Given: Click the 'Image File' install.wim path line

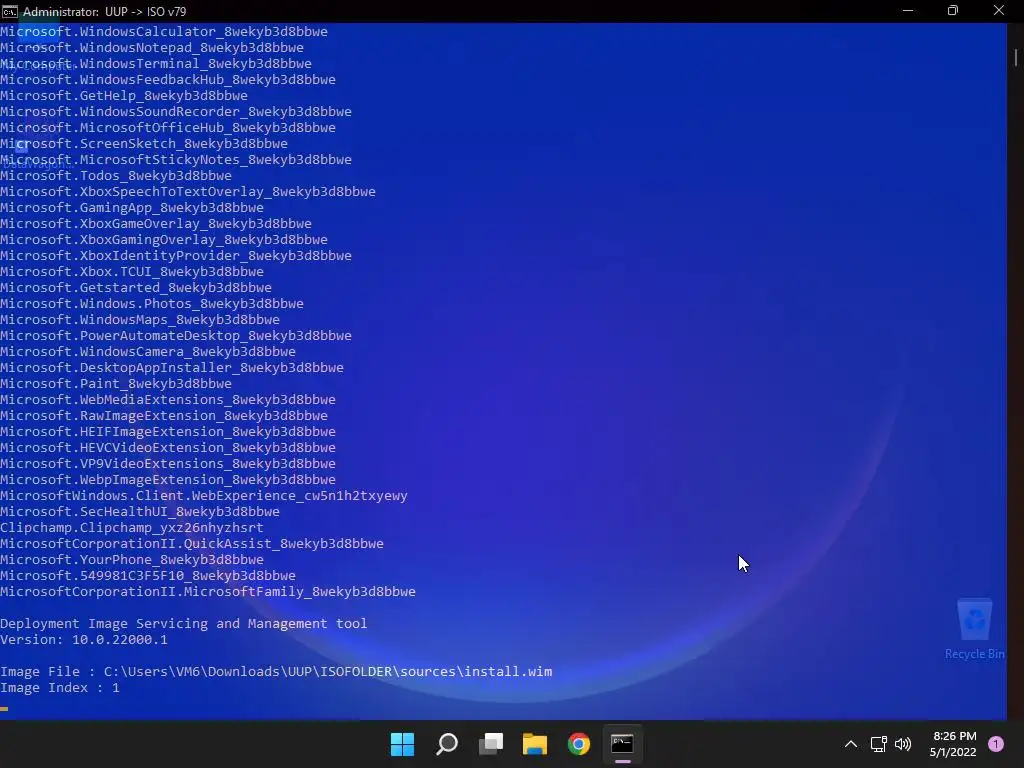Looking at the screenshot, I should coord(276,671).
